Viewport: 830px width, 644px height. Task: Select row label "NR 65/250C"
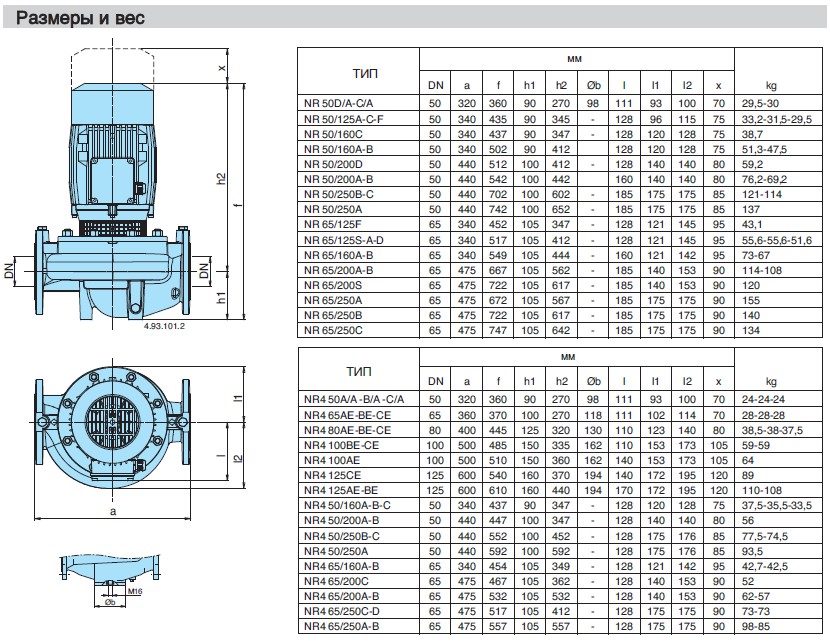(x=333, y=331)
